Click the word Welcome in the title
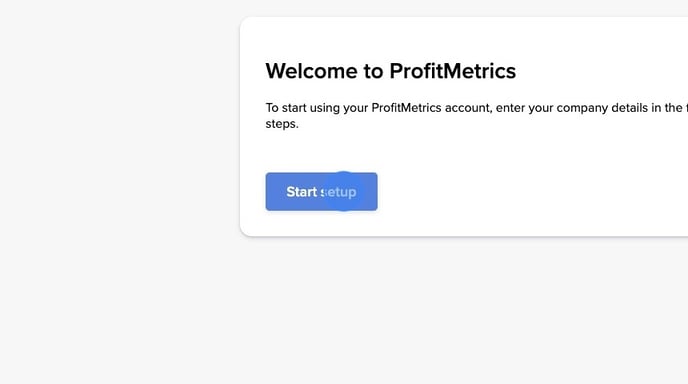688x384 pixels. (312, 71)
